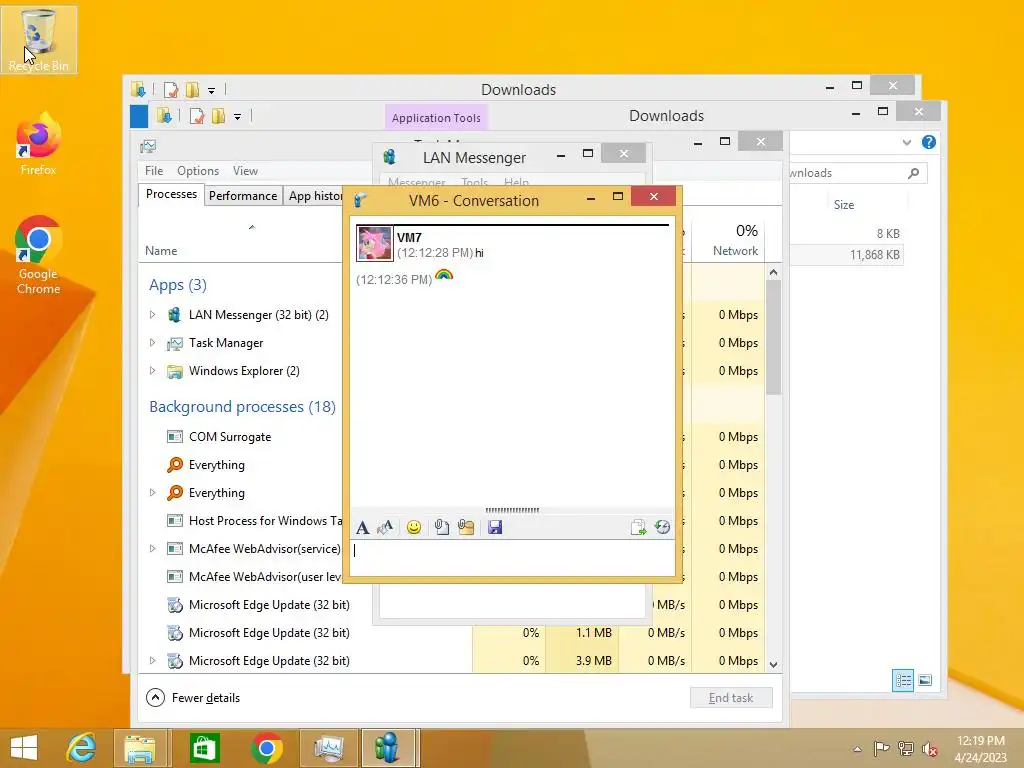Switch to Task Manager on taskbar
Image resolution: width=1024 pixels, height=768 pixels.
(x=328, y=748)
